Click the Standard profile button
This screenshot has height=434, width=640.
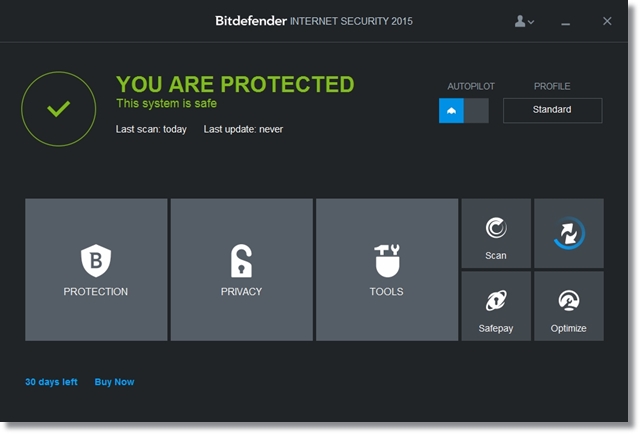[553, 110]
